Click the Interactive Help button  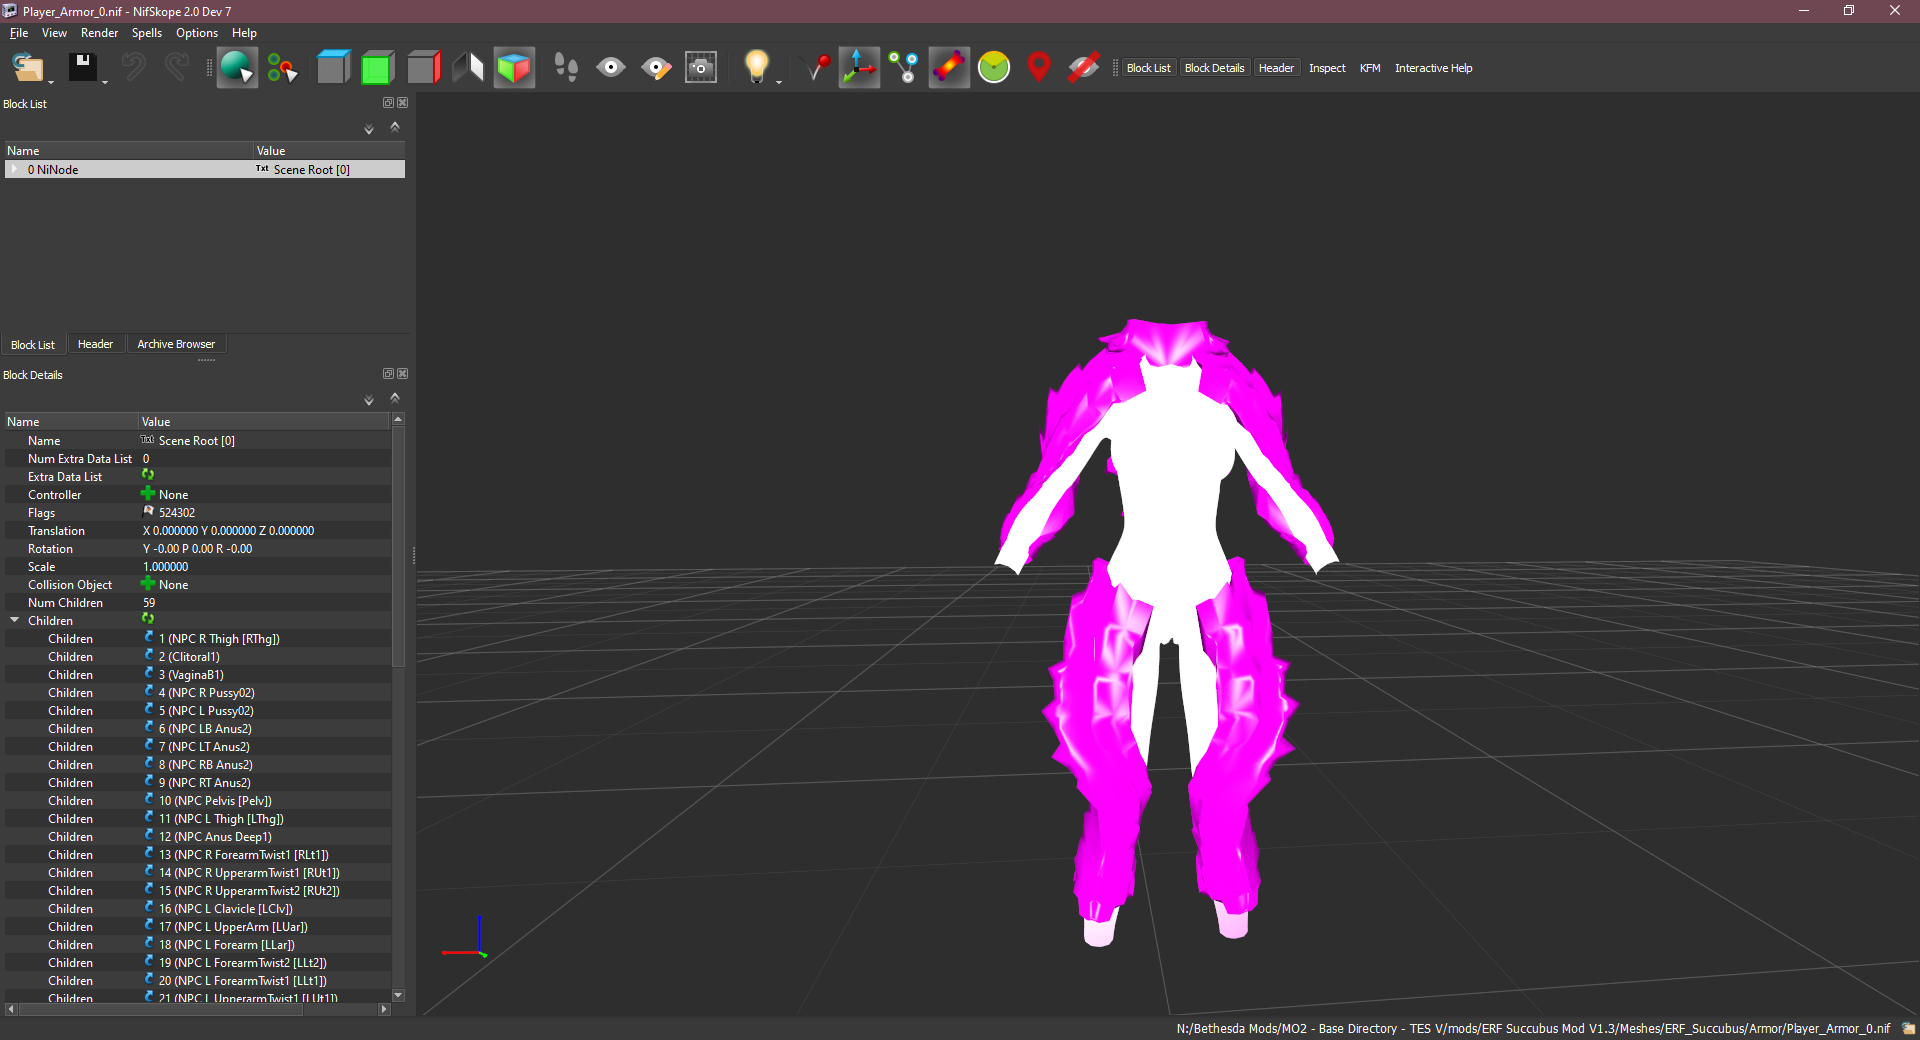tap(1433, 68)
